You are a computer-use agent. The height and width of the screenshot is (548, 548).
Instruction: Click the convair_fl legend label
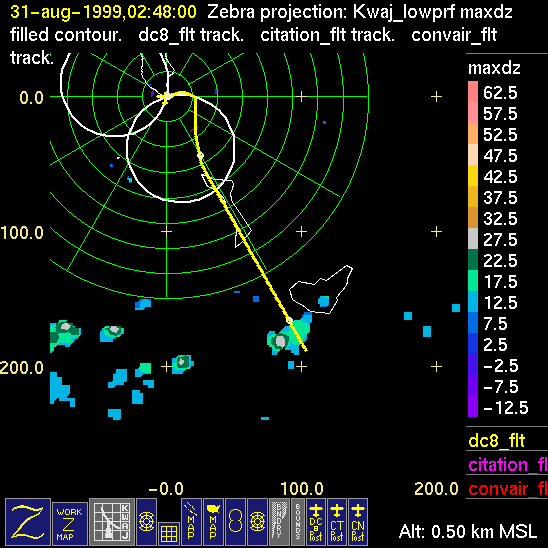click(x=508, y=489)
